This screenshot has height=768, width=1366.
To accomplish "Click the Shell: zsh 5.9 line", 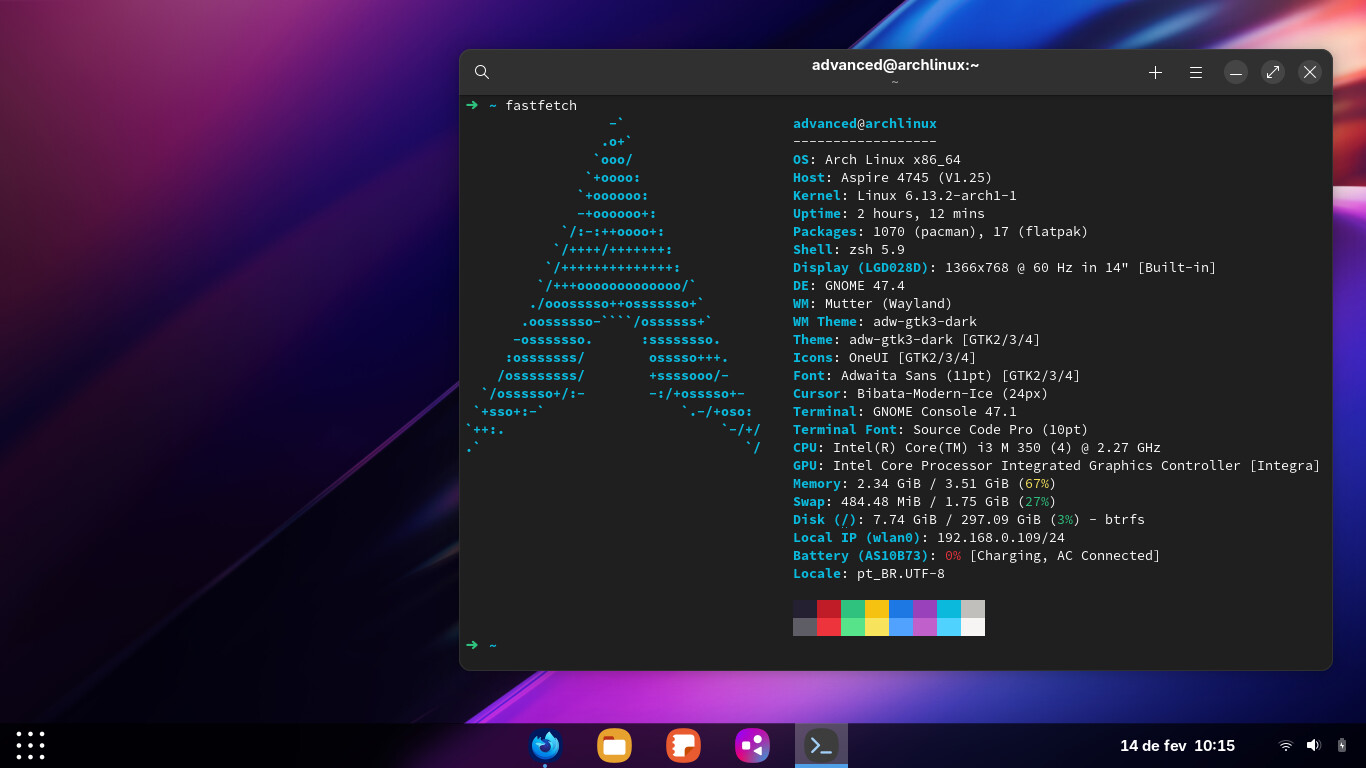I will coord(849,249).
